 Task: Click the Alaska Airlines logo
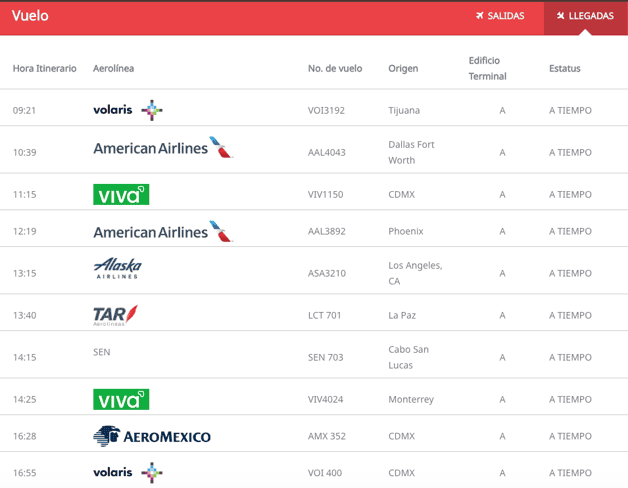118,268
